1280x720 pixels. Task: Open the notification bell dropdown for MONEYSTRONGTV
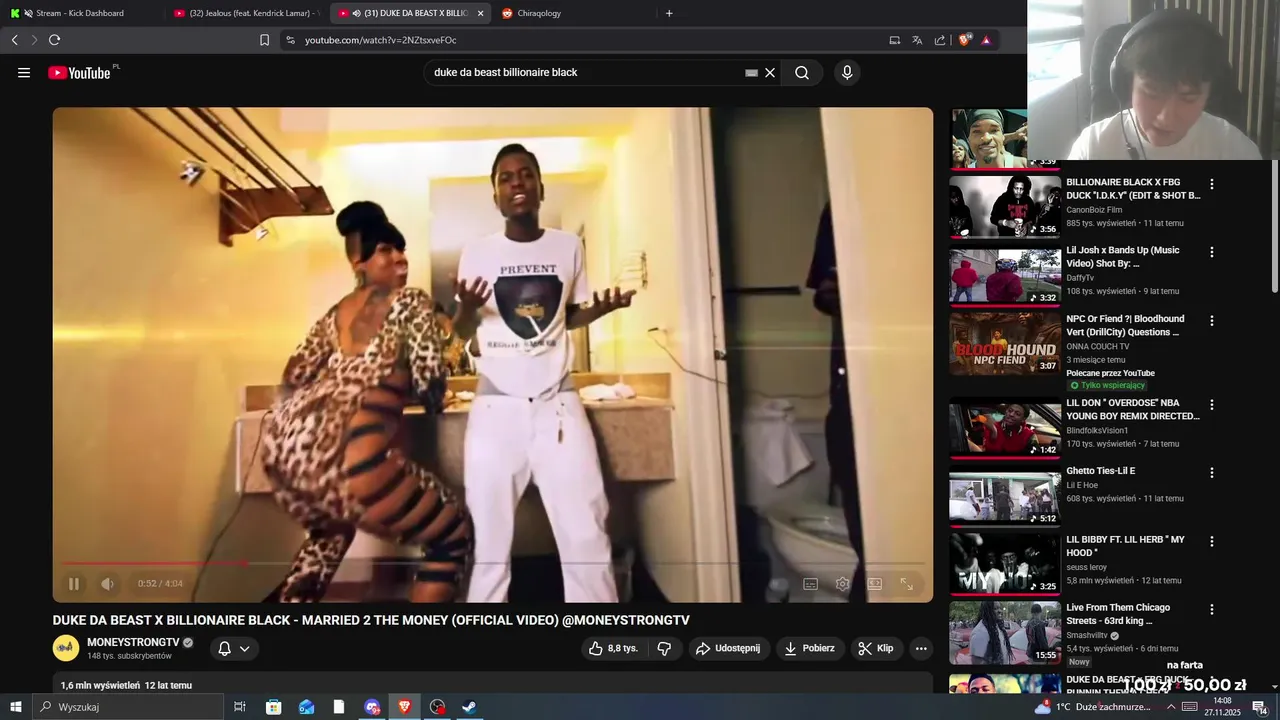(234, 648)
